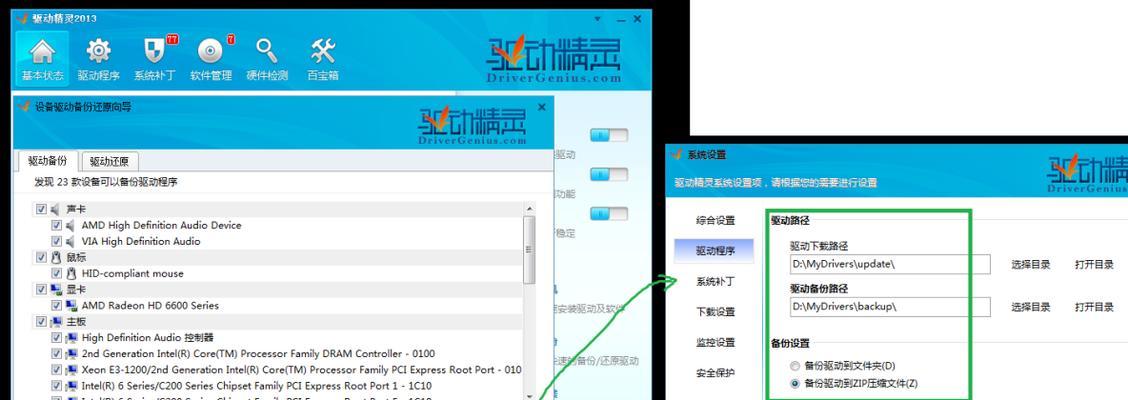This screenshot has width=1128, height=400.
Task: Select 综合设置 in settings sidebar
Action: click(x=715, y=220)
